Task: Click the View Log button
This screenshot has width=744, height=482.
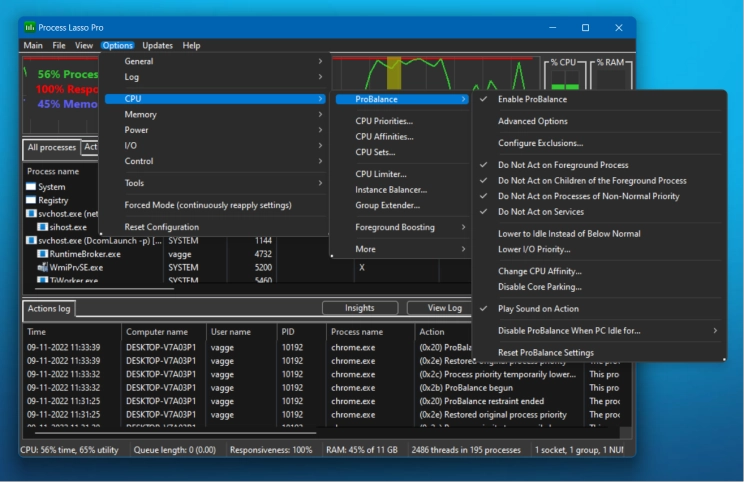Action: coord(439,308)
